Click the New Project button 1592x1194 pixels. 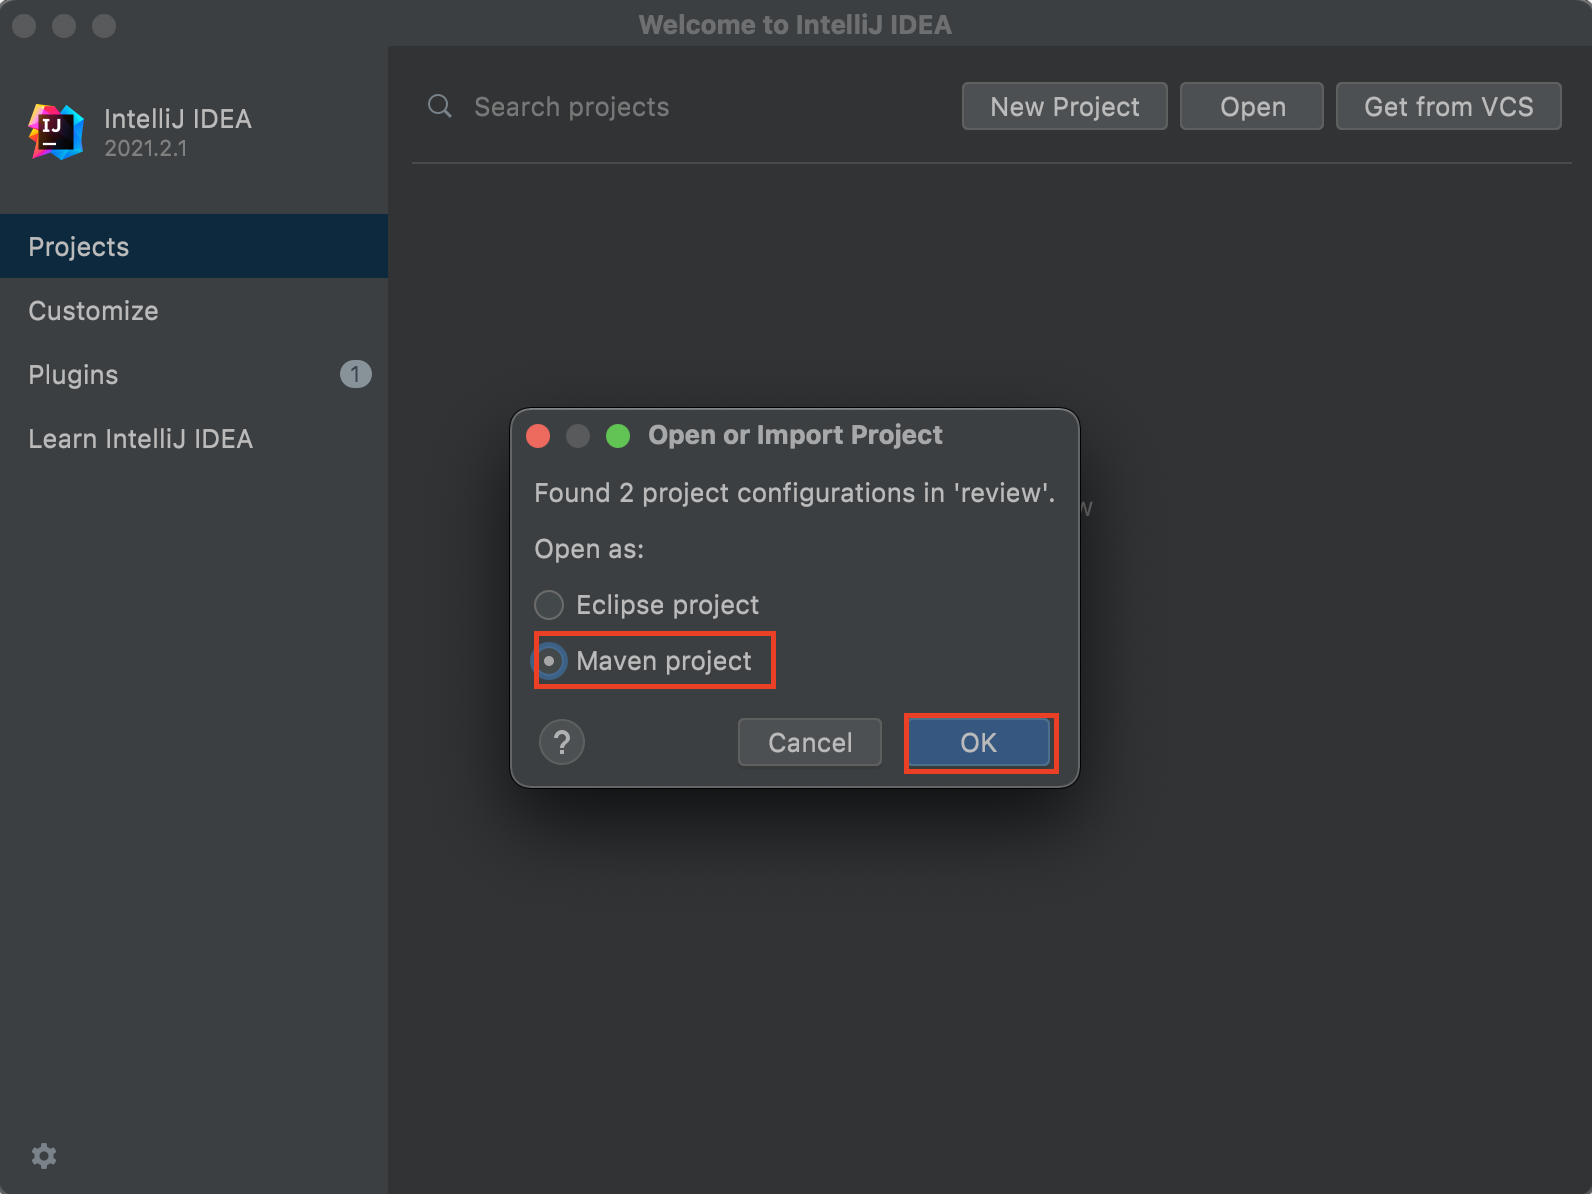(x=1064, y=106)
